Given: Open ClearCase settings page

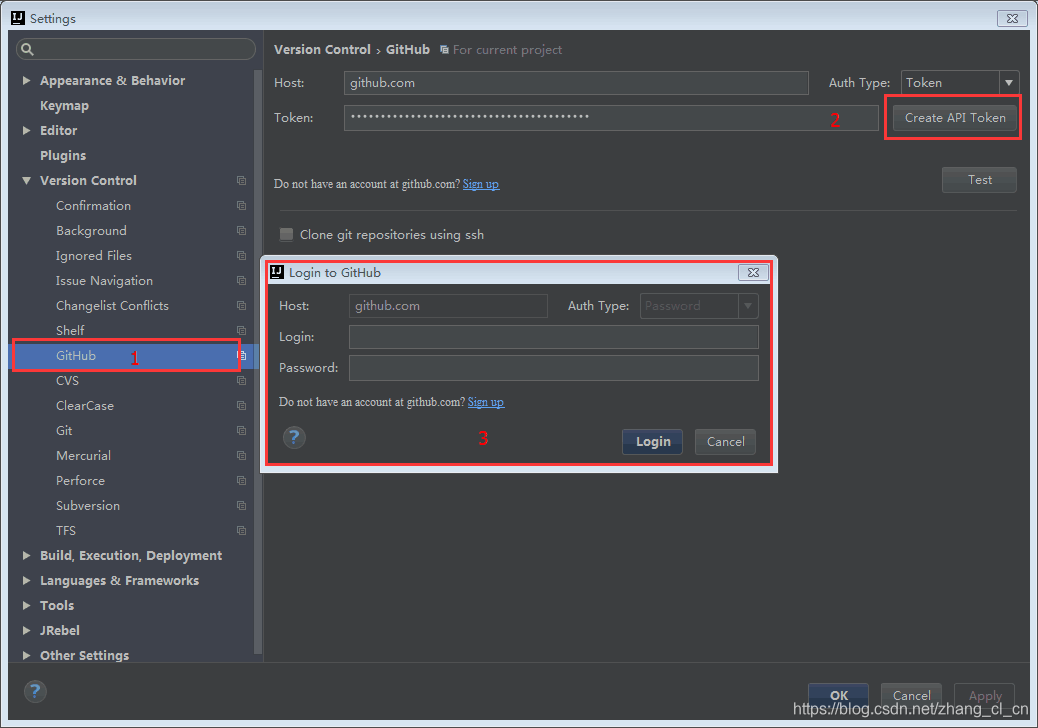Looking at the screenshot, I should (x=85, y=406).
